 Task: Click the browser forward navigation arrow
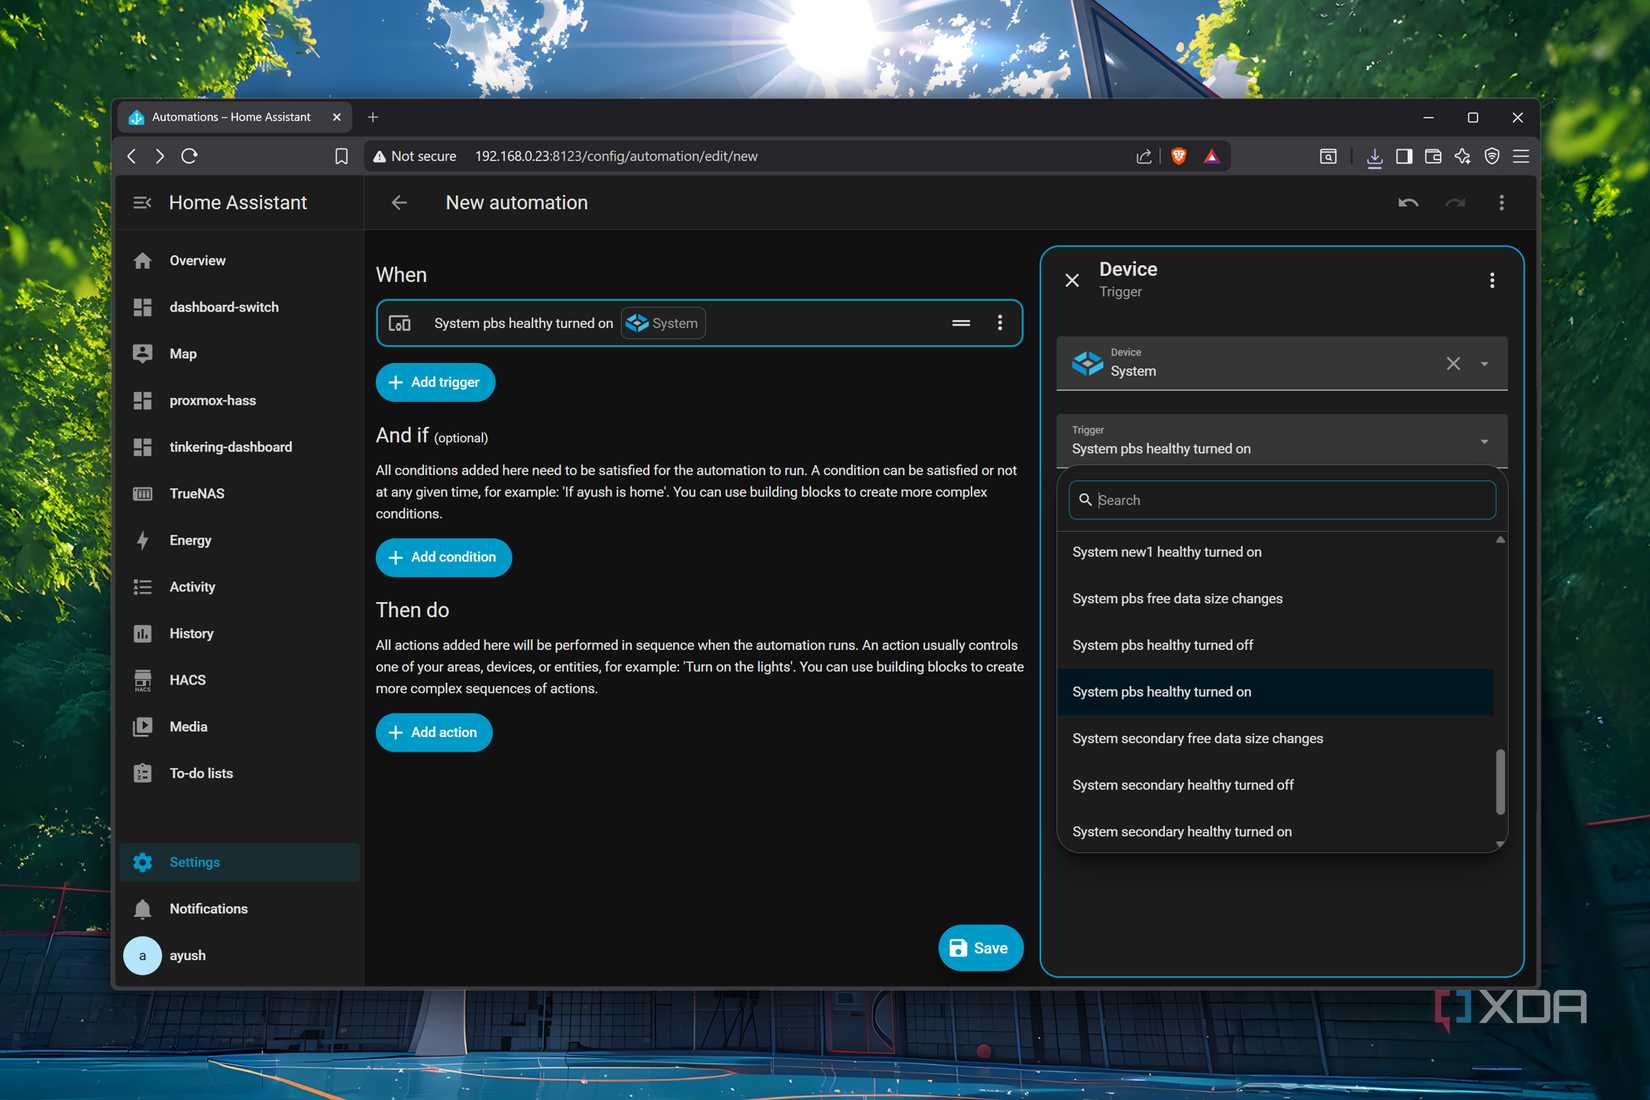point(160,156)
